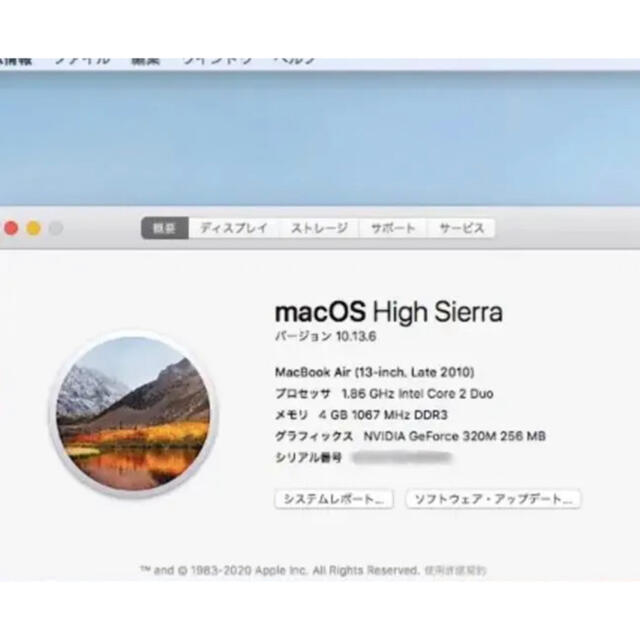Viewport: 640px width, 640px height.
Task: Click NVIDIA GeForce 320M 256 MB text
Action: [x=454, y=436]
